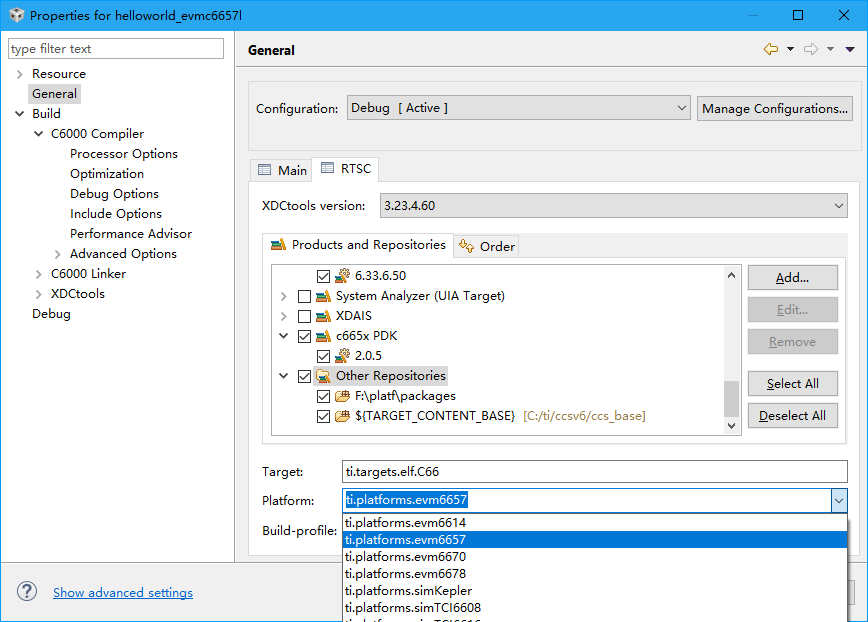Click the forward navigation arrow icon
The width and height of the screenshot is (868, 622).
811,49
